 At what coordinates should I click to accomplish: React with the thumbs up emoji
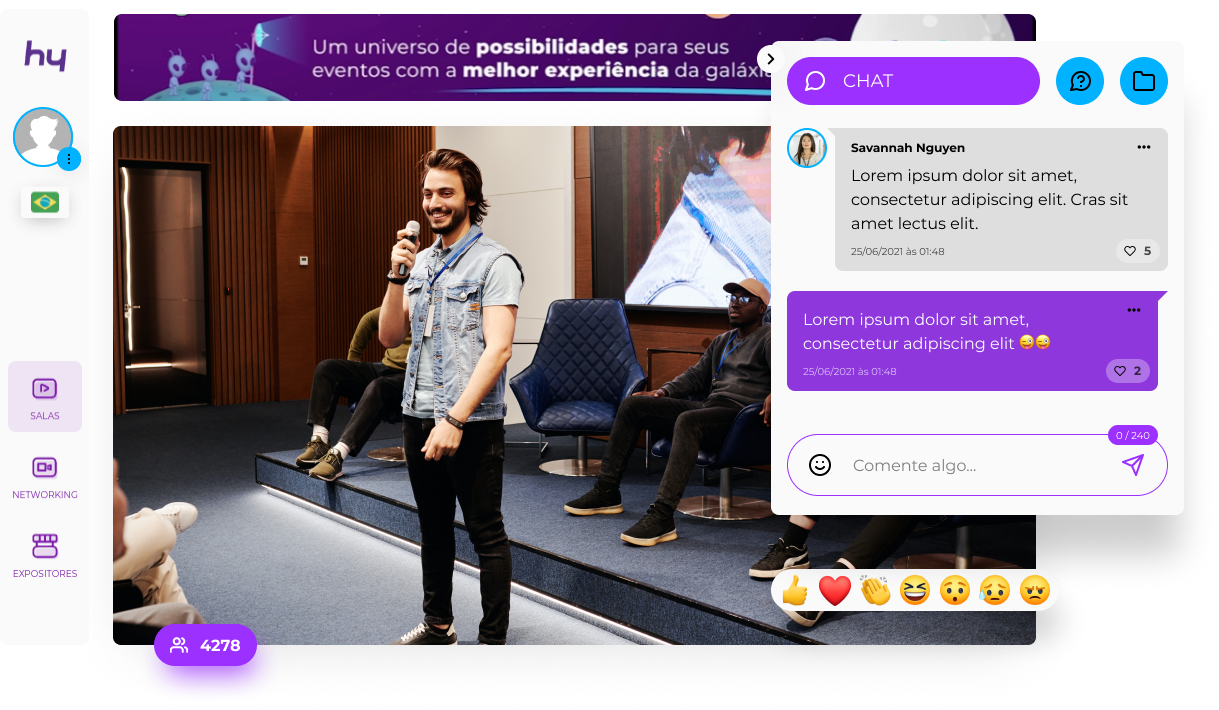point(793,590)
